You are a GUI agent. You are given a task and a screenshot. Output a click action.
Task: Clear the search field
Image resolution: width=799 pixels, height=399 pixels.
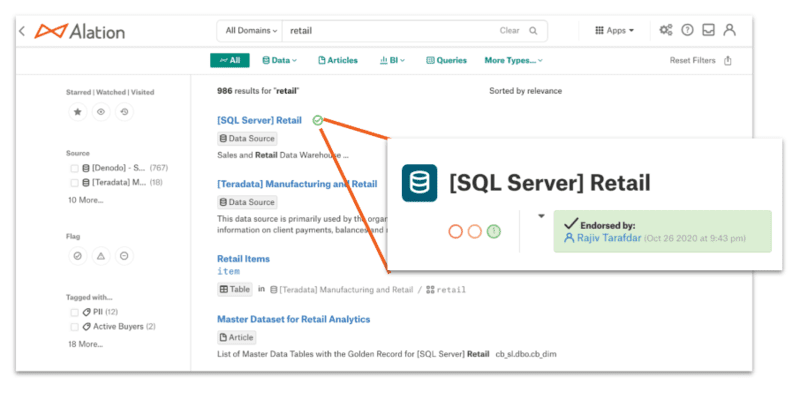[509, 31]
